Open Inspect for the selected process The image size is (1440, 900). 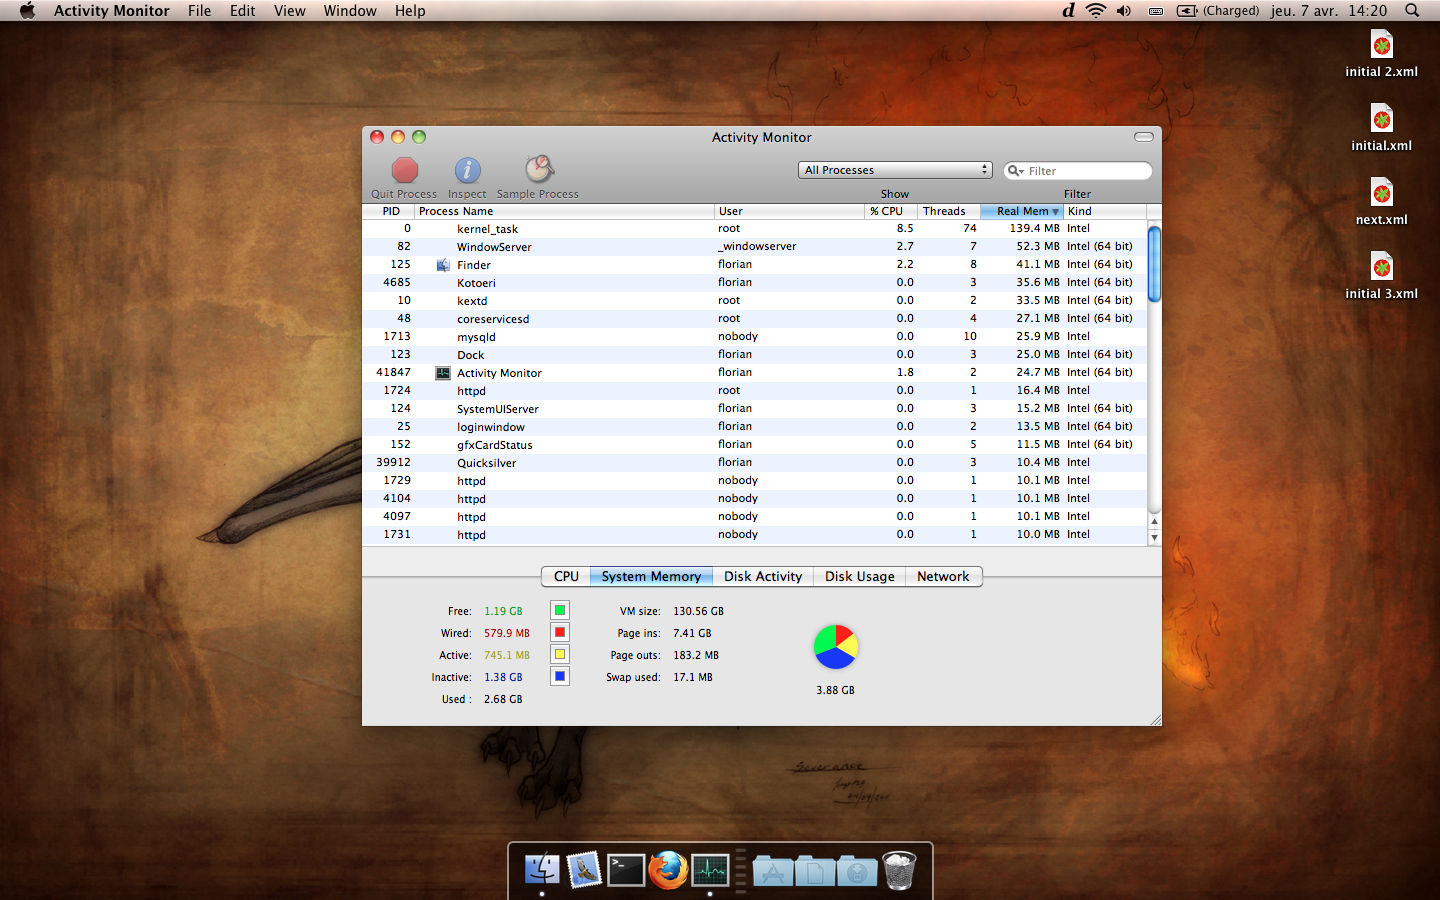click(x=467, y=170)
